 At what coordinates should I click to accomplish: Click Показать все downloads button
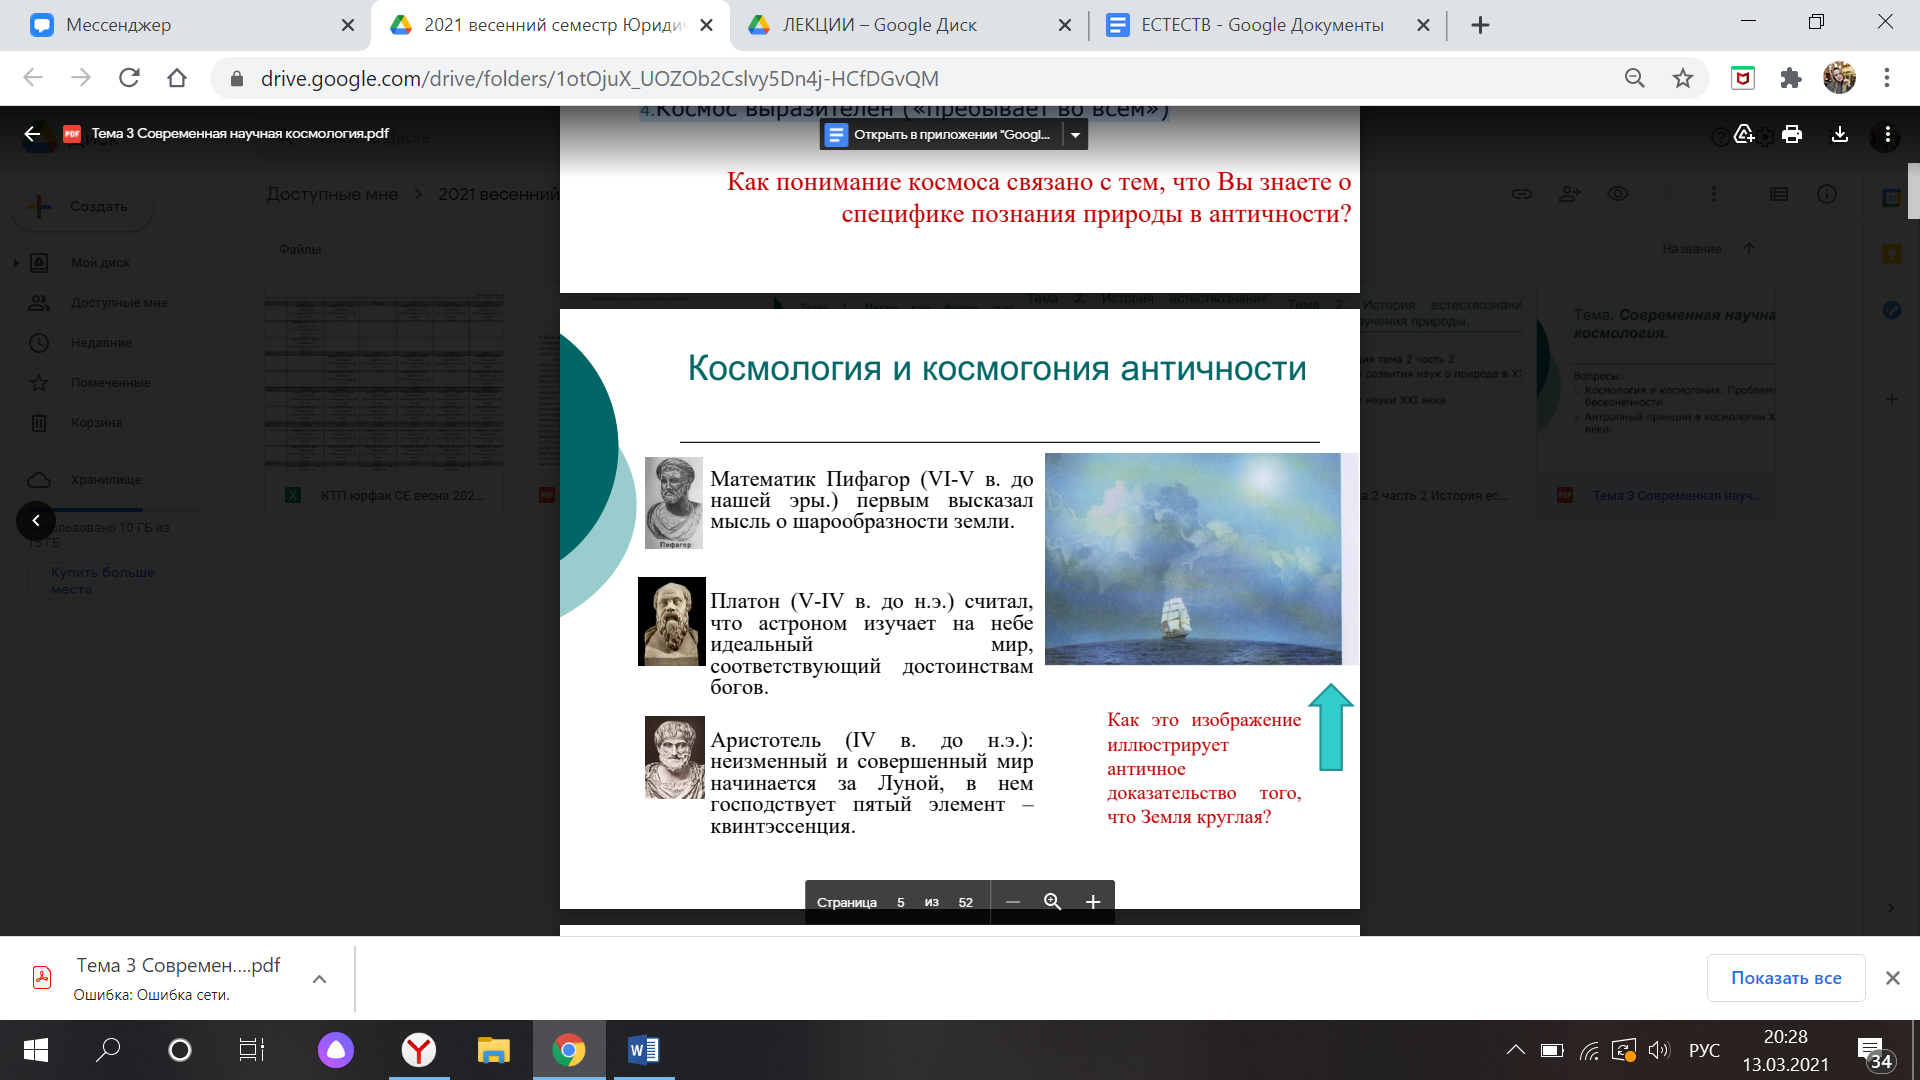coord(1786,978)
